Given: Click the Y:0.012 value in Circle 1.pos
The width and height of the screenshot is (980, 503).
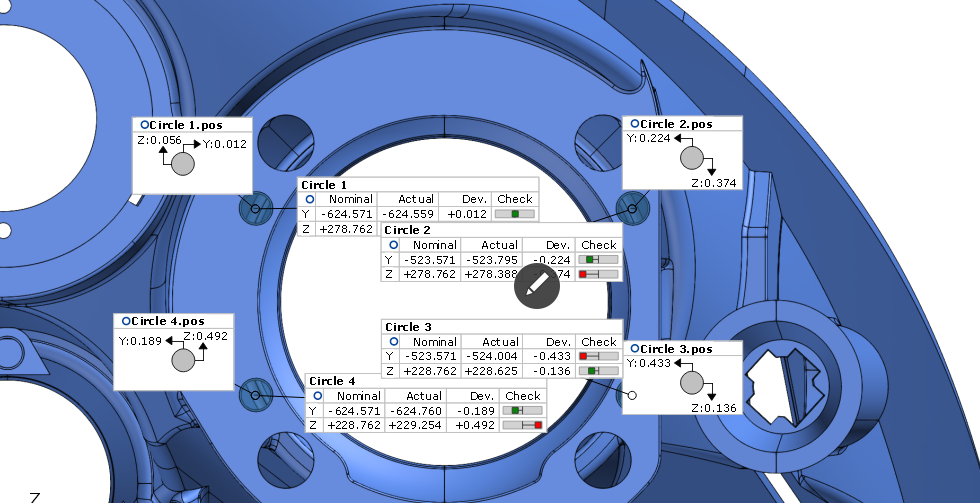Looking at the screenshot, I should [x=225, y=144].
